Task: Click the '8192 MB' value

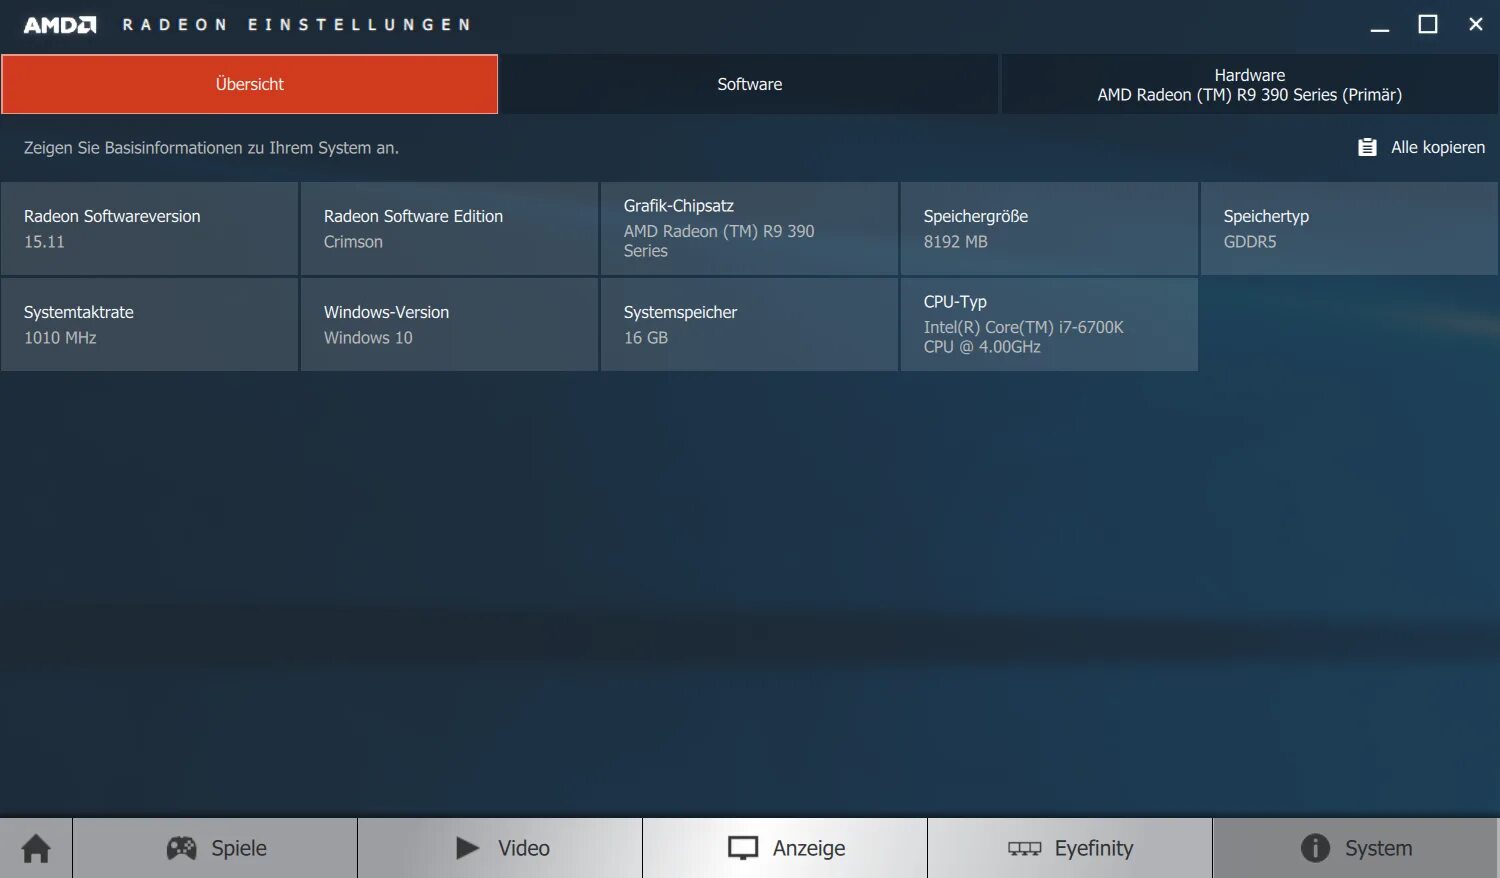Action: point(955,242)
